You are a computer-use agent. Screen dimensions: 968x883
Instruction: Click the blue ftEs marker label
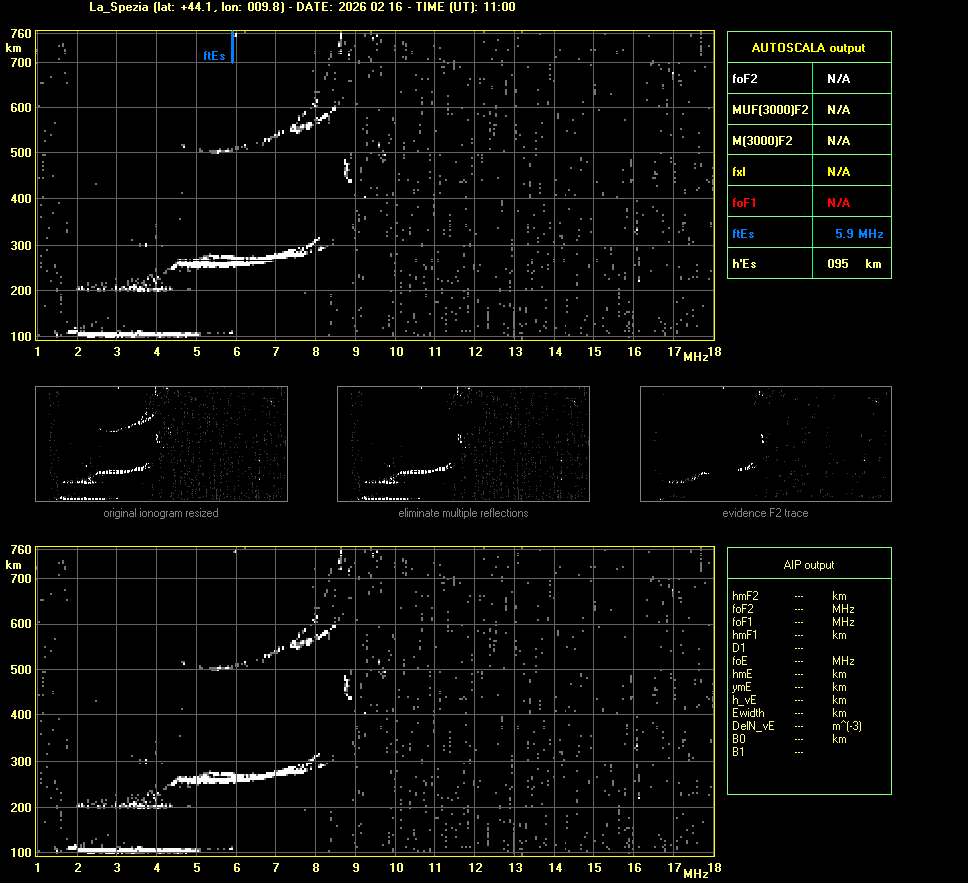point(214,57)
